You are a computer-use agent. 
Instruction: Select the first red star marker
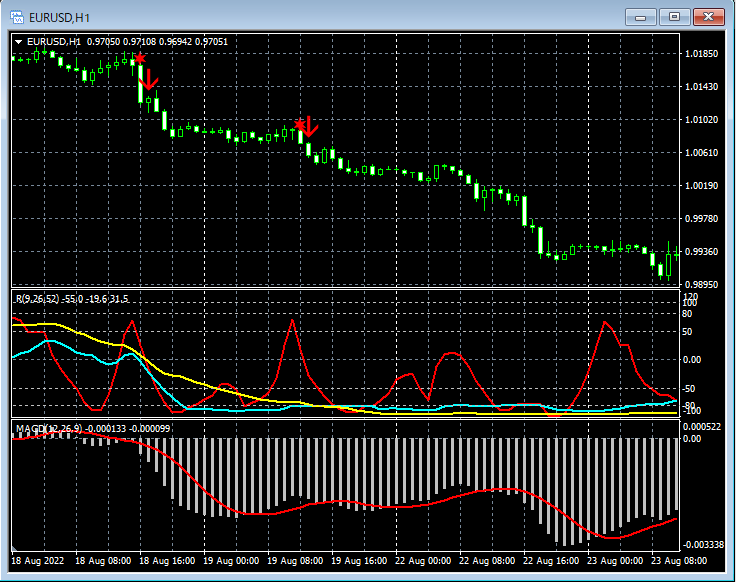pos(140,59)
